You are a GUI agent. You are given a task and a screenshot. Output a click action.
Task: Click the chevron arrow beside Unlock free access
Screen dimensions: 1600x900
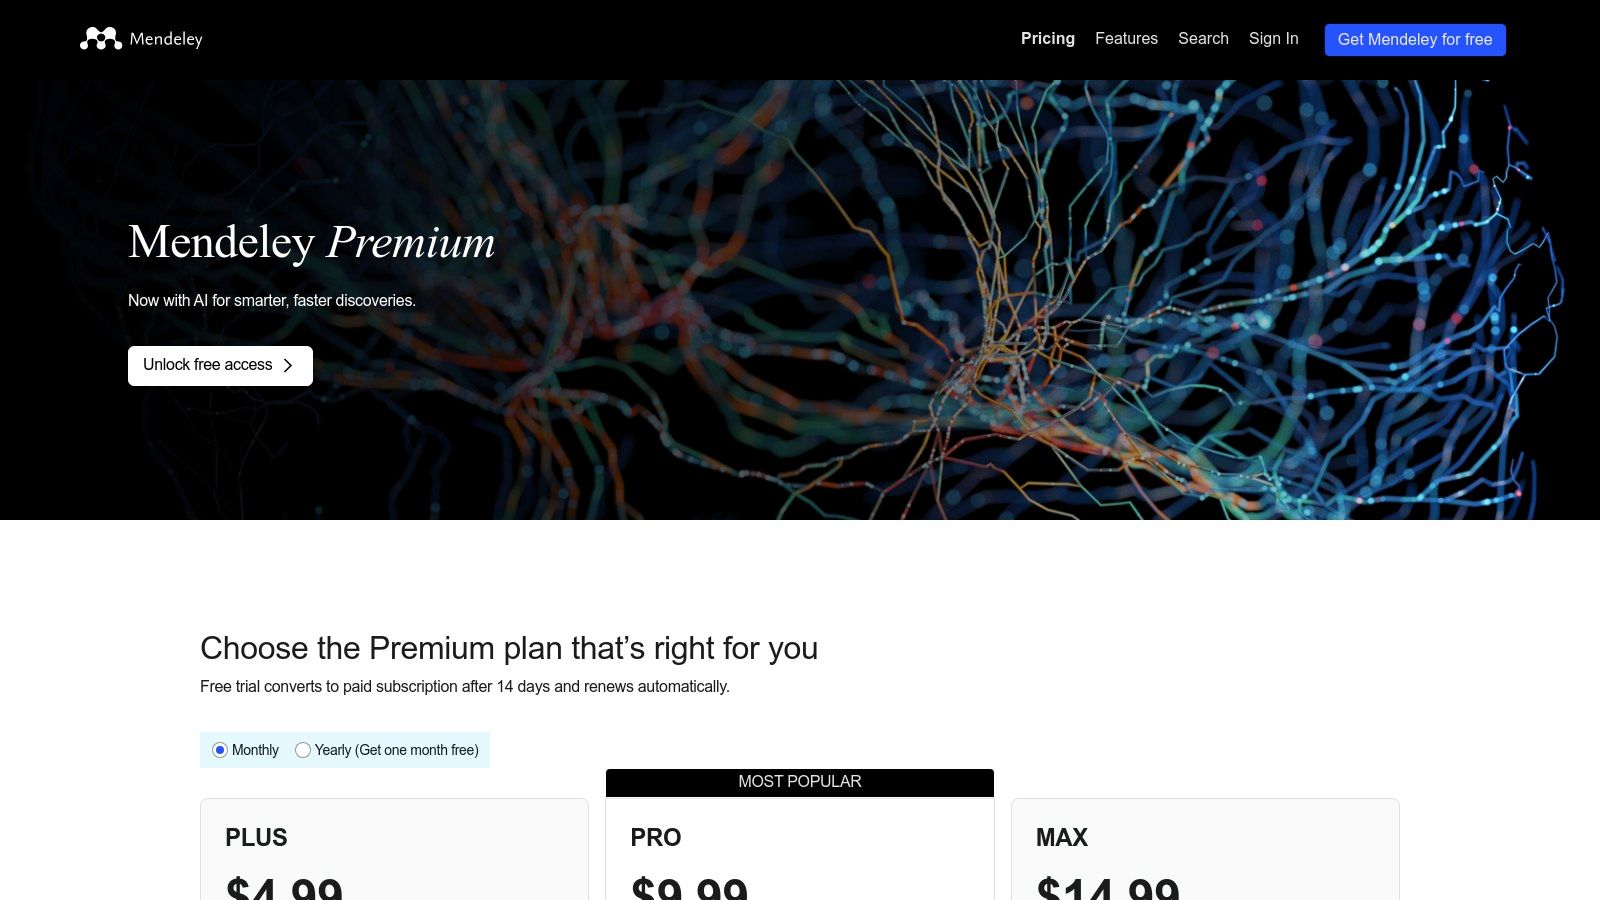[288, 366]
